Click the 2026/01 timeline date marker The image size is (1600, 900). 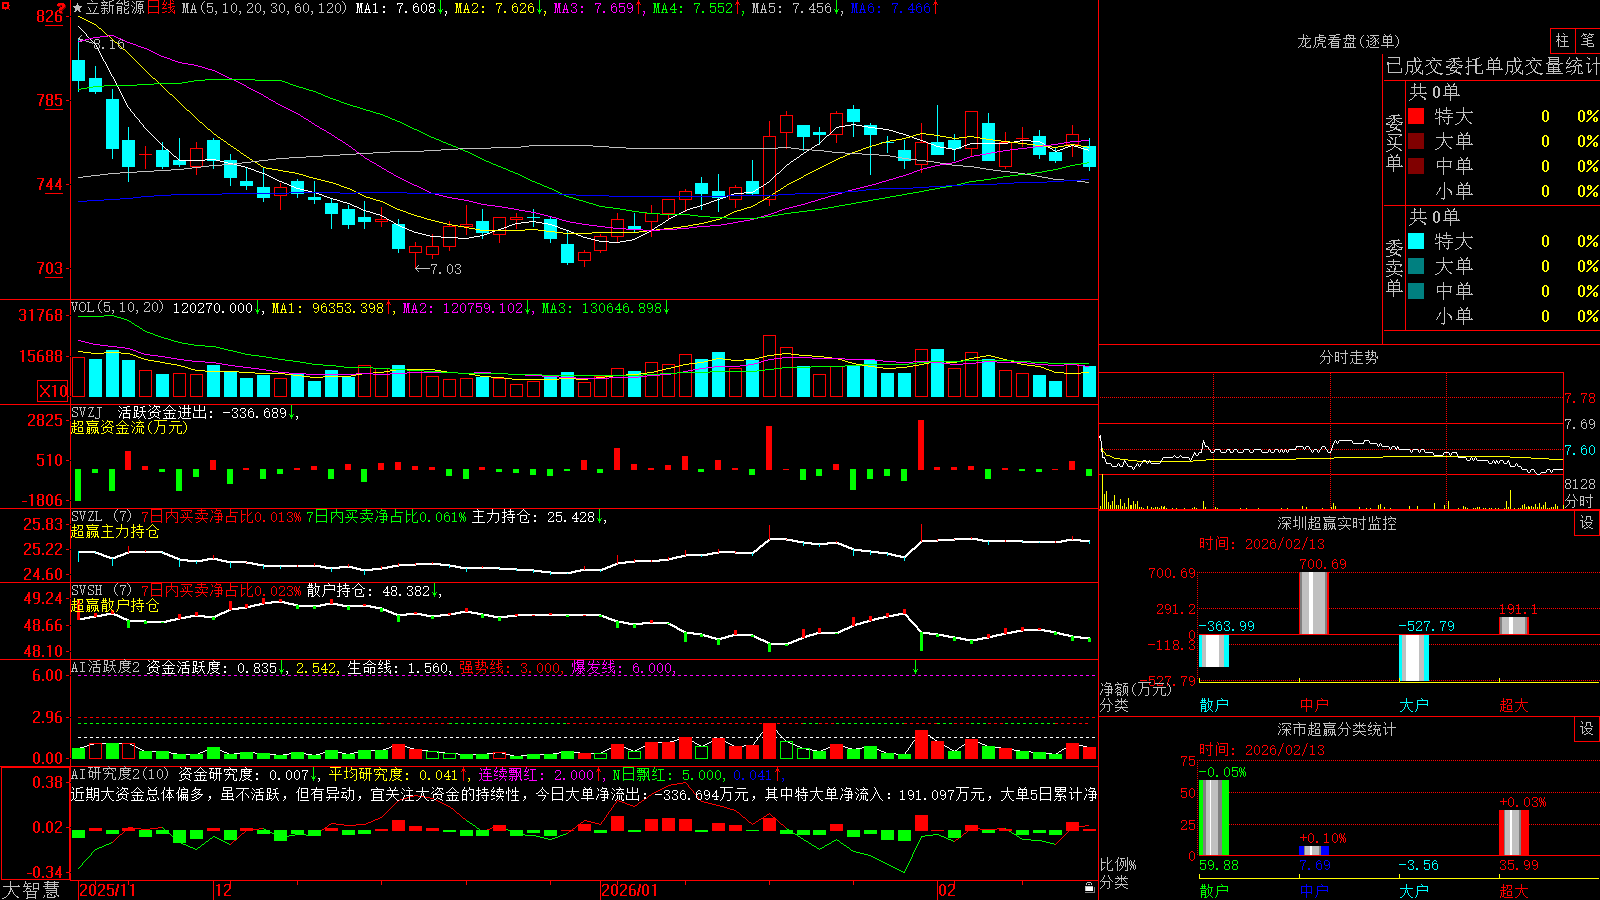tap(631, 890)
